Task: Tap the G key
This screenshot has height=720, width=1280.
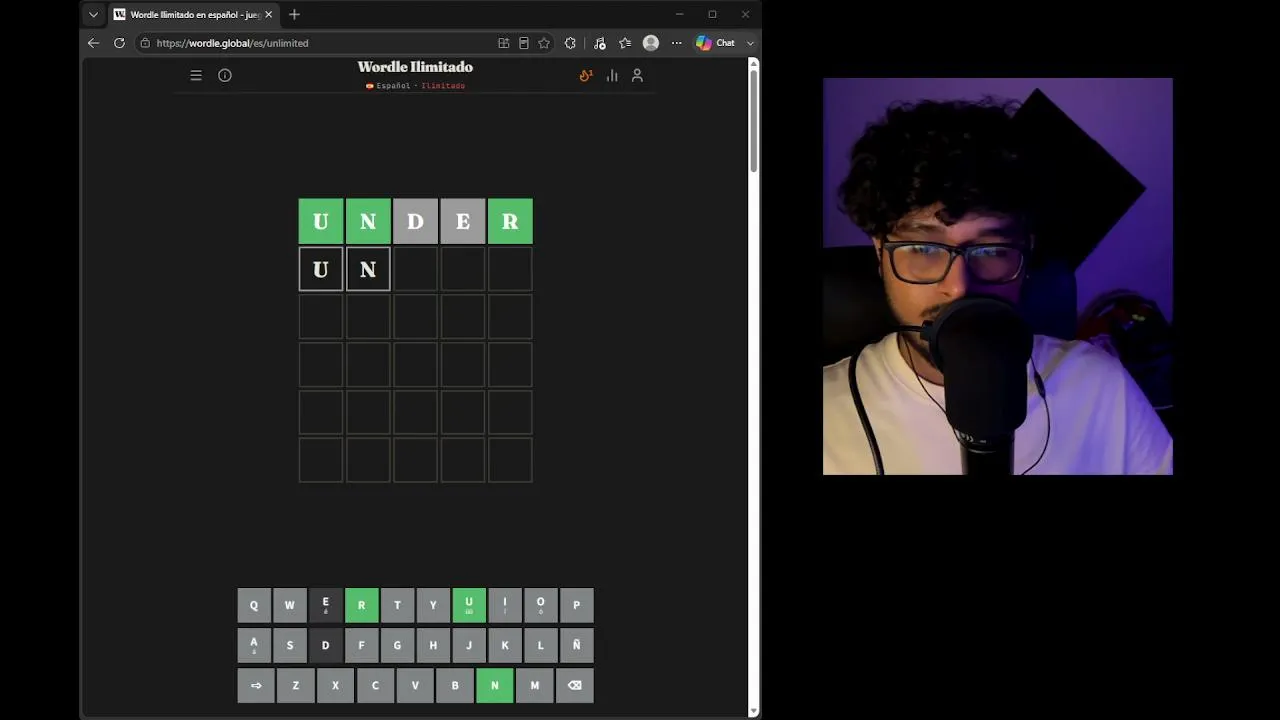Action: click(x=397, y=646)
